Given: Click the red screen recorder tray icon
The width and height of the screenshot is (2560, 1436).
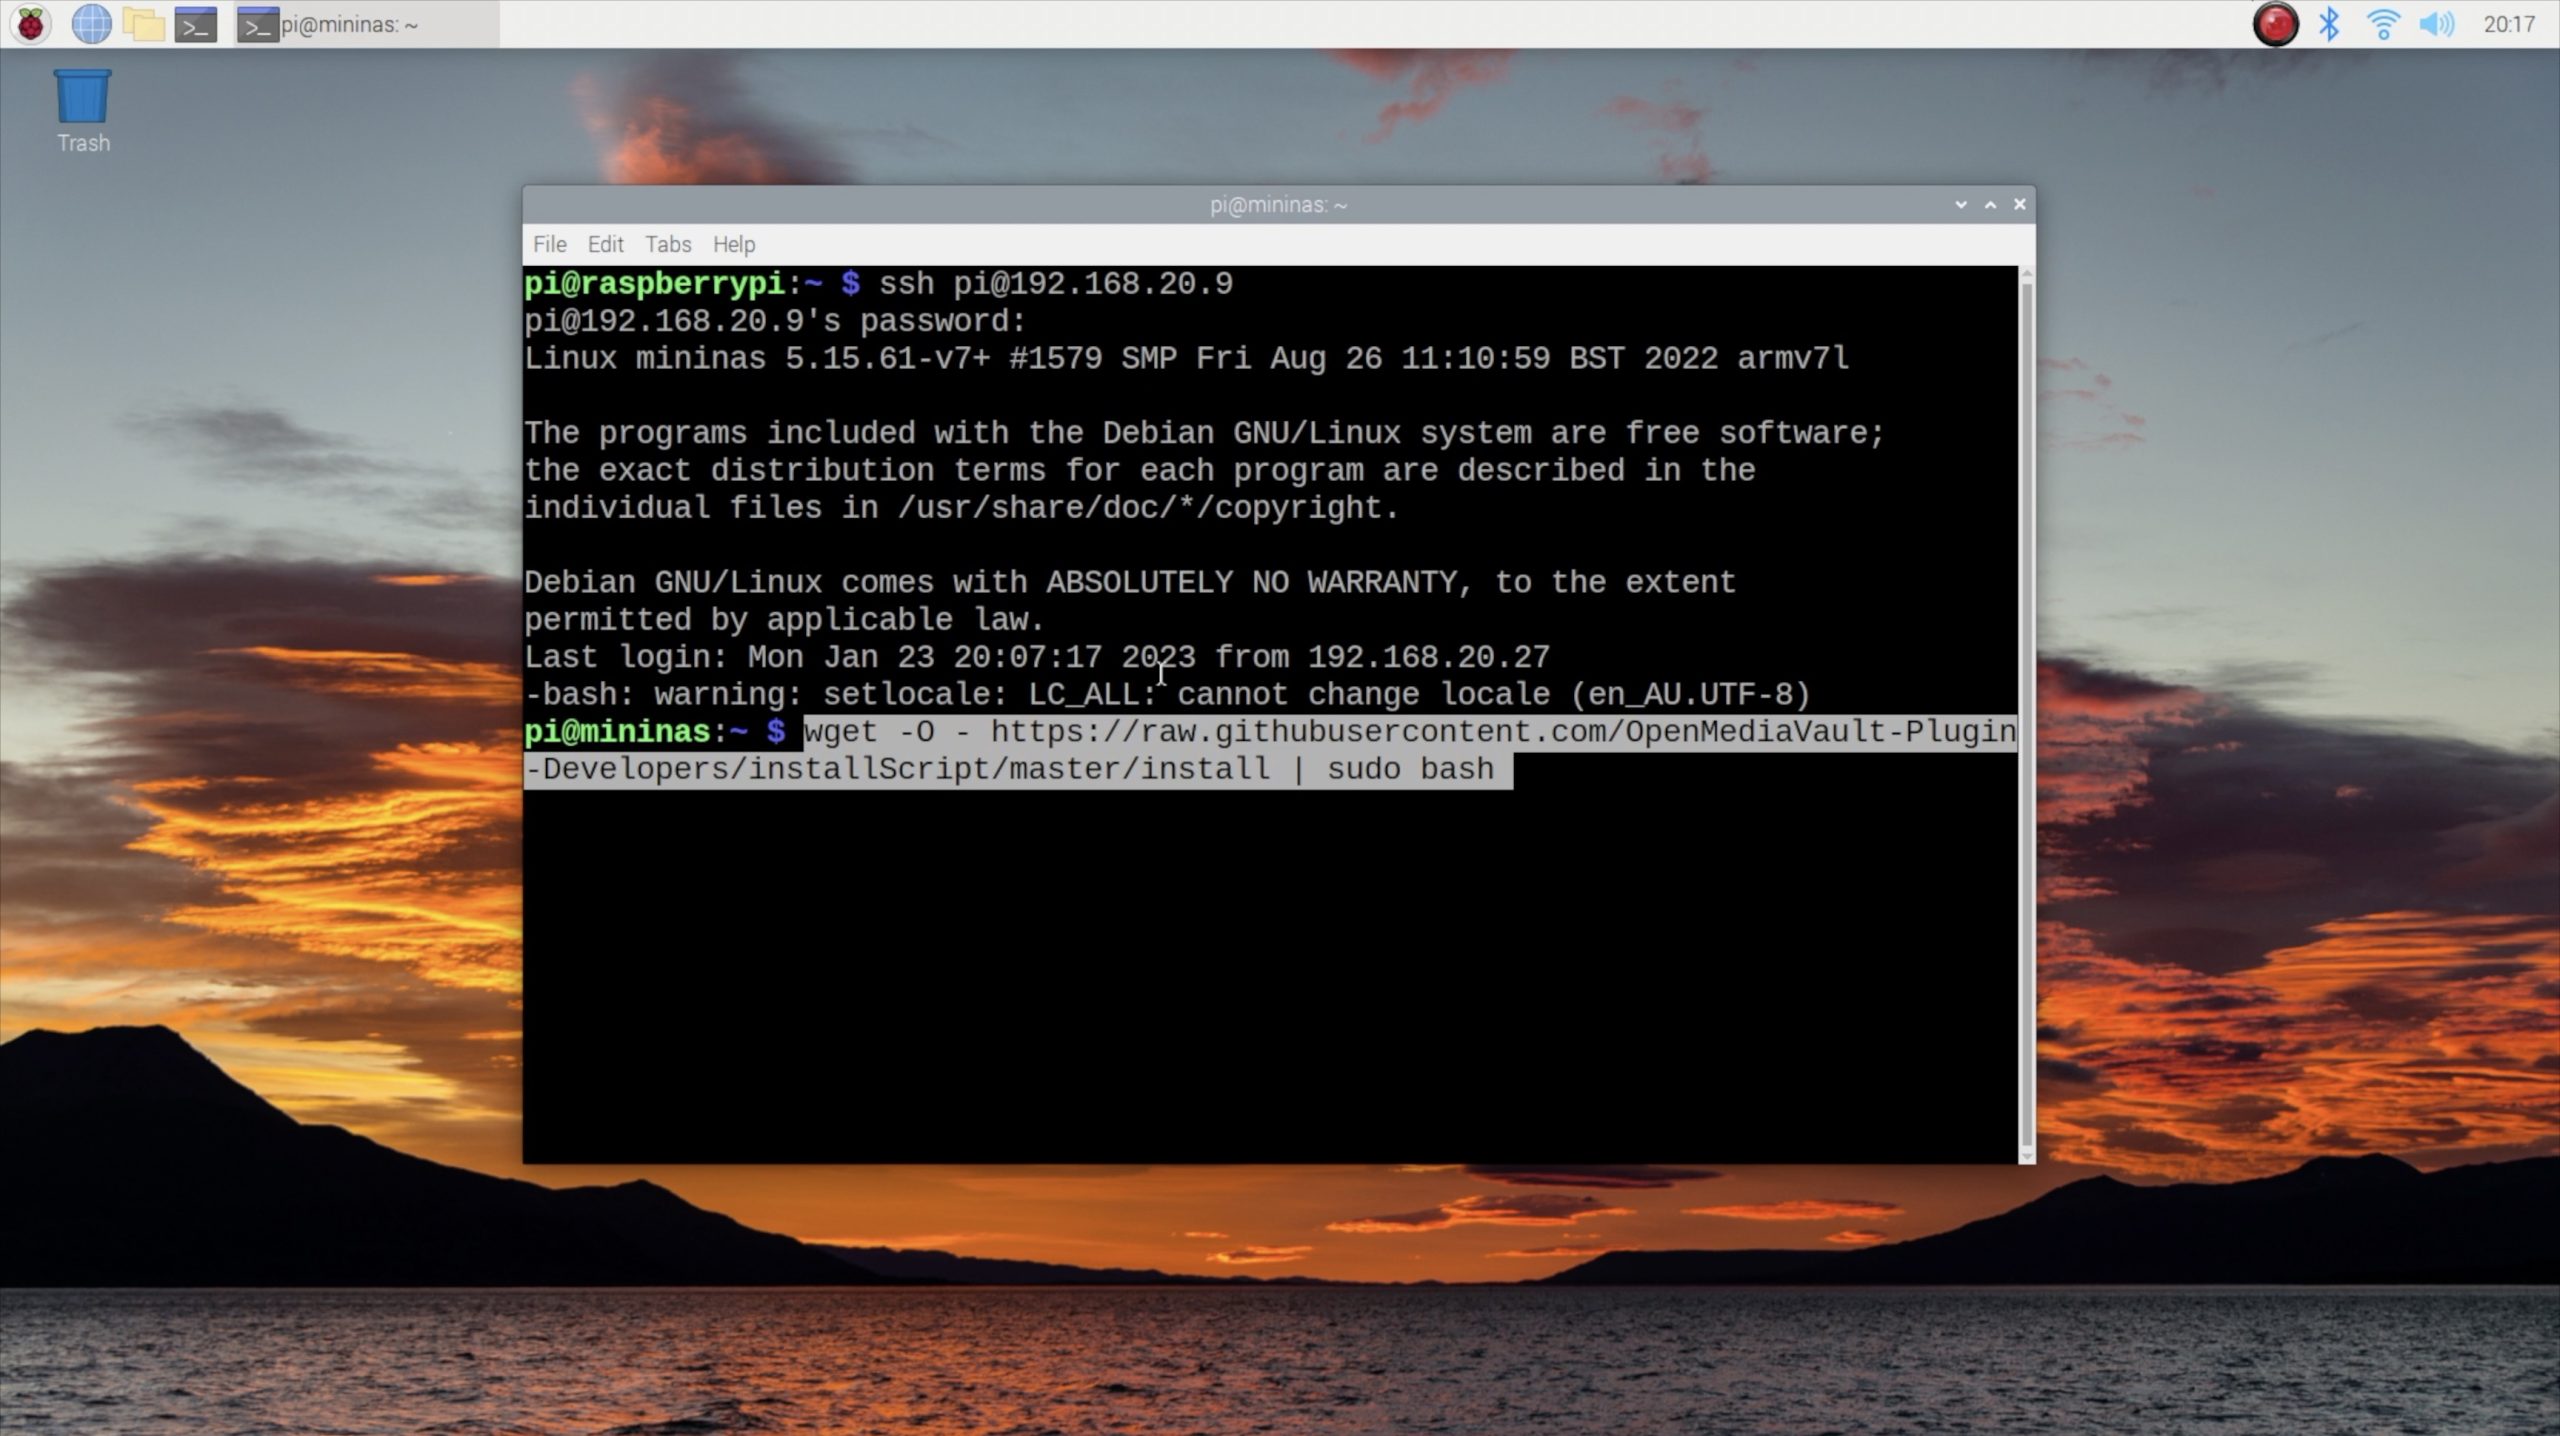Looking at the screenshot, I should [2277, 23].
